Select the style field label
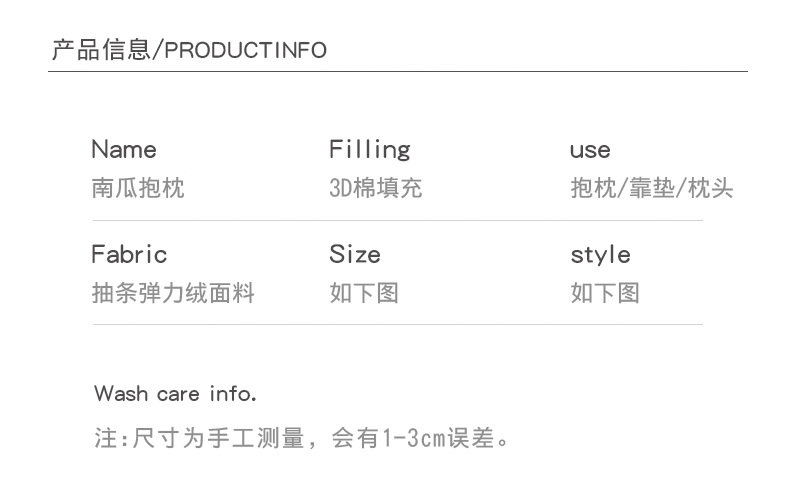This screenshot has height=500, width=790. (x=600, y=254)
